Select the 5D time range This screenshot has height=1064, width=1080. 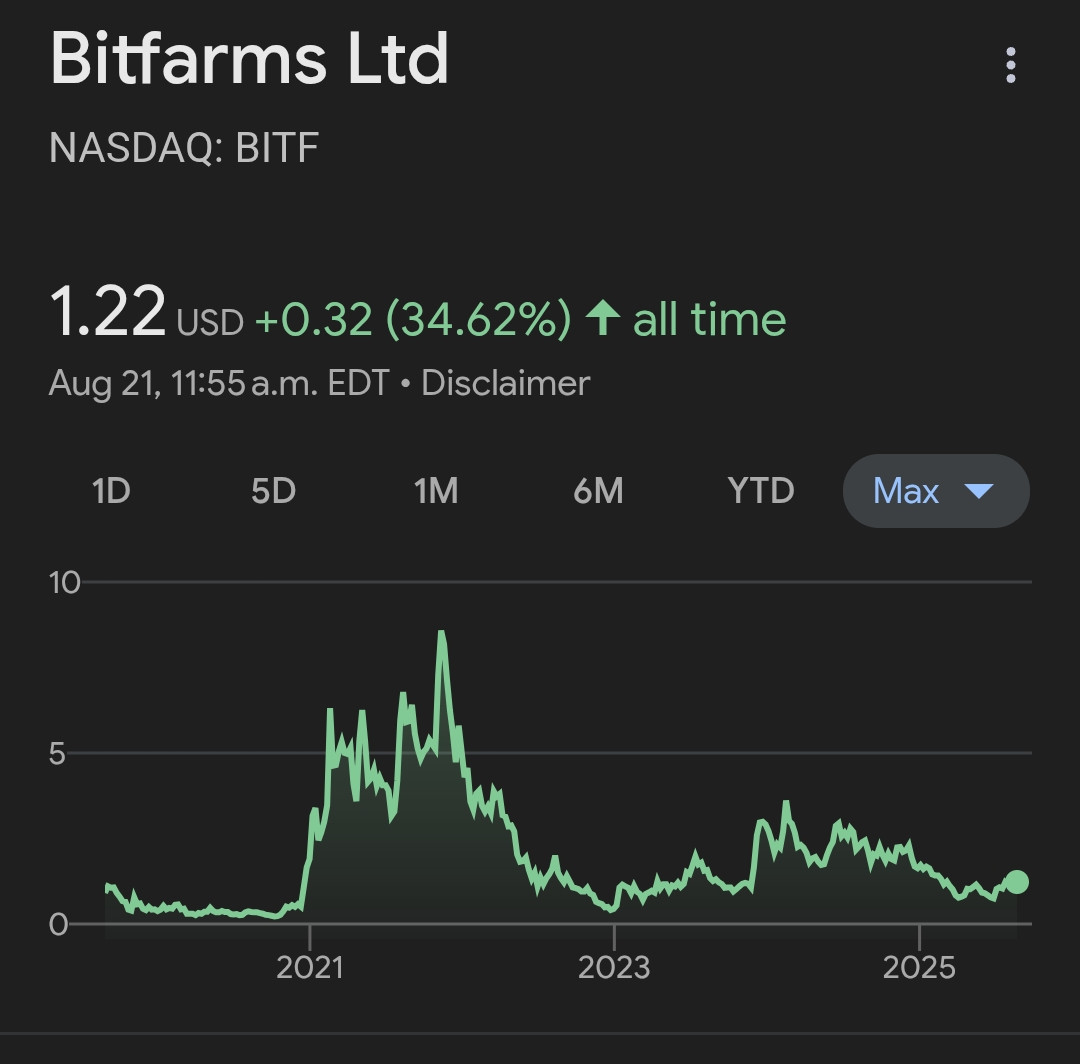tap(273, 491)
